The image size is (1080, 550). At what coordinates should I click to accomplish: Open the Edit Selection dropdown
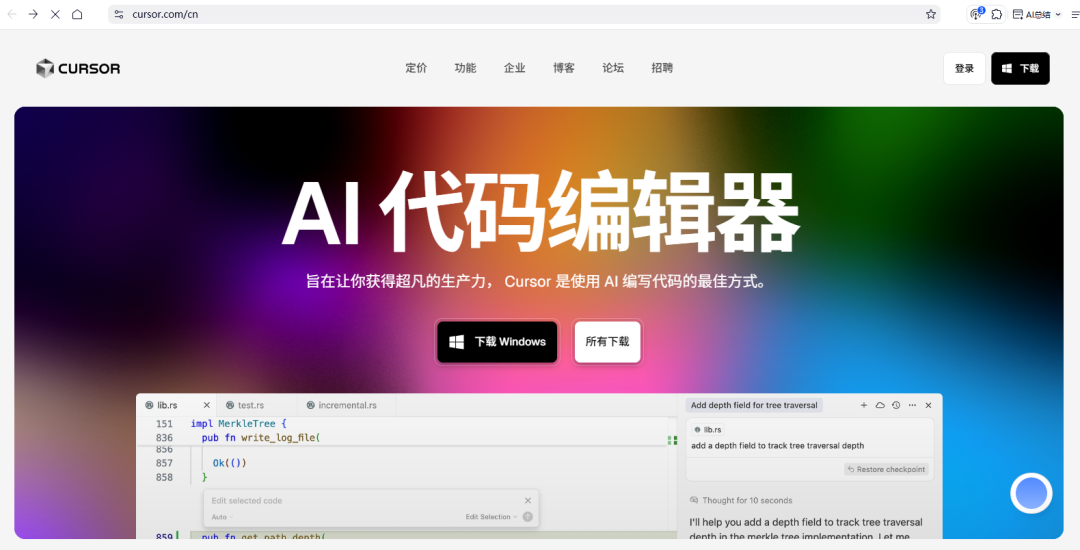[491, 517]
